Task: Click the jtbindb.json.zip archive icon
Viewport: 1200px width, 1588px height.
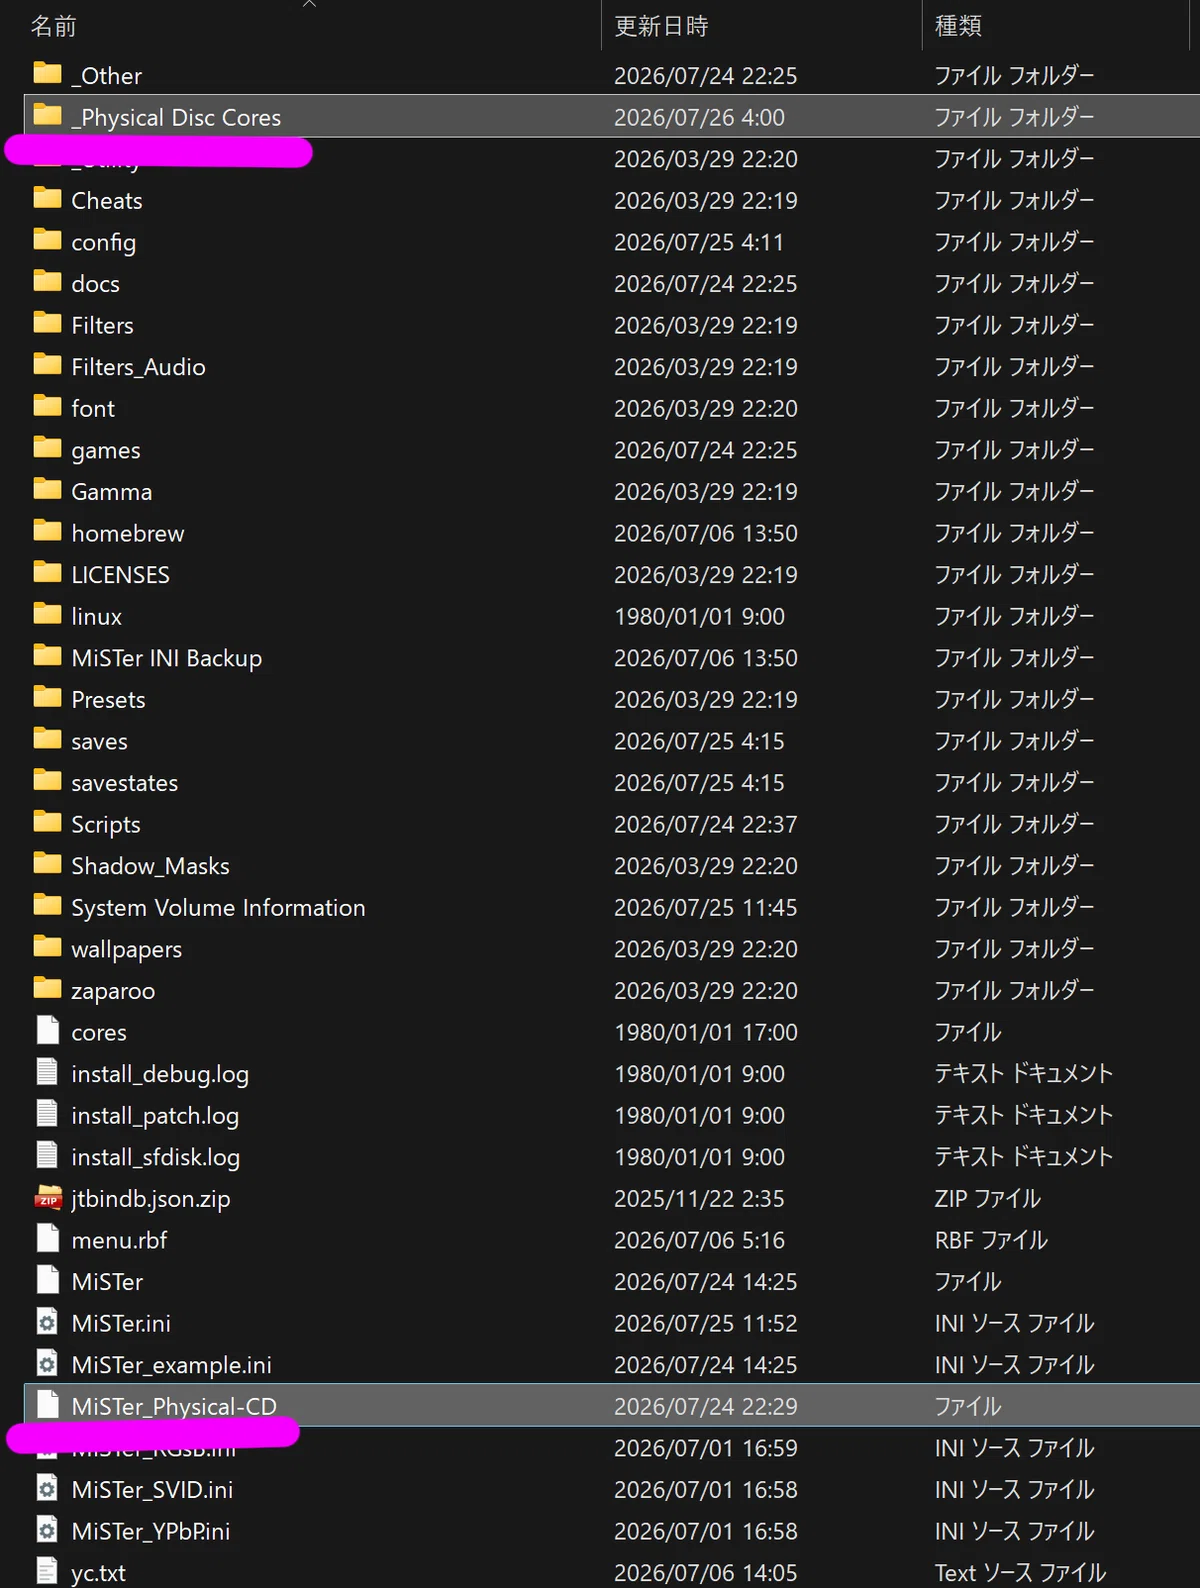Action: (47, 1197)
